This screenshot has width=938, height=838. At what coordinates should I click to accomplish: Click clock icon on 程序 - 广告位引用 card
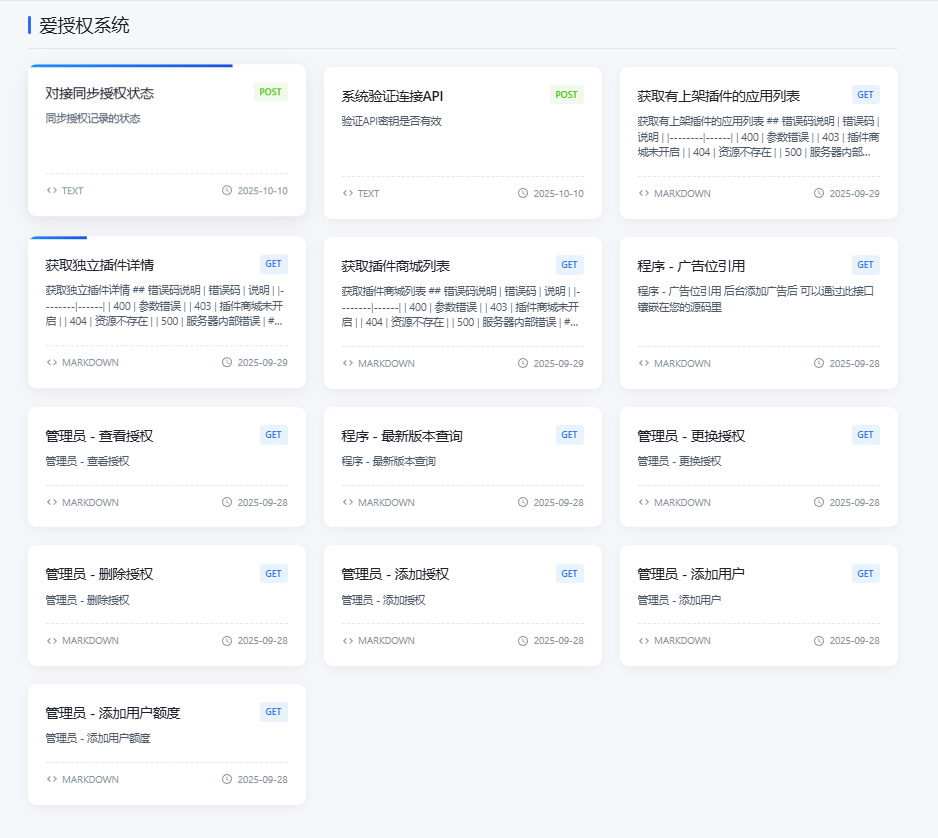[x=819, y=363]
